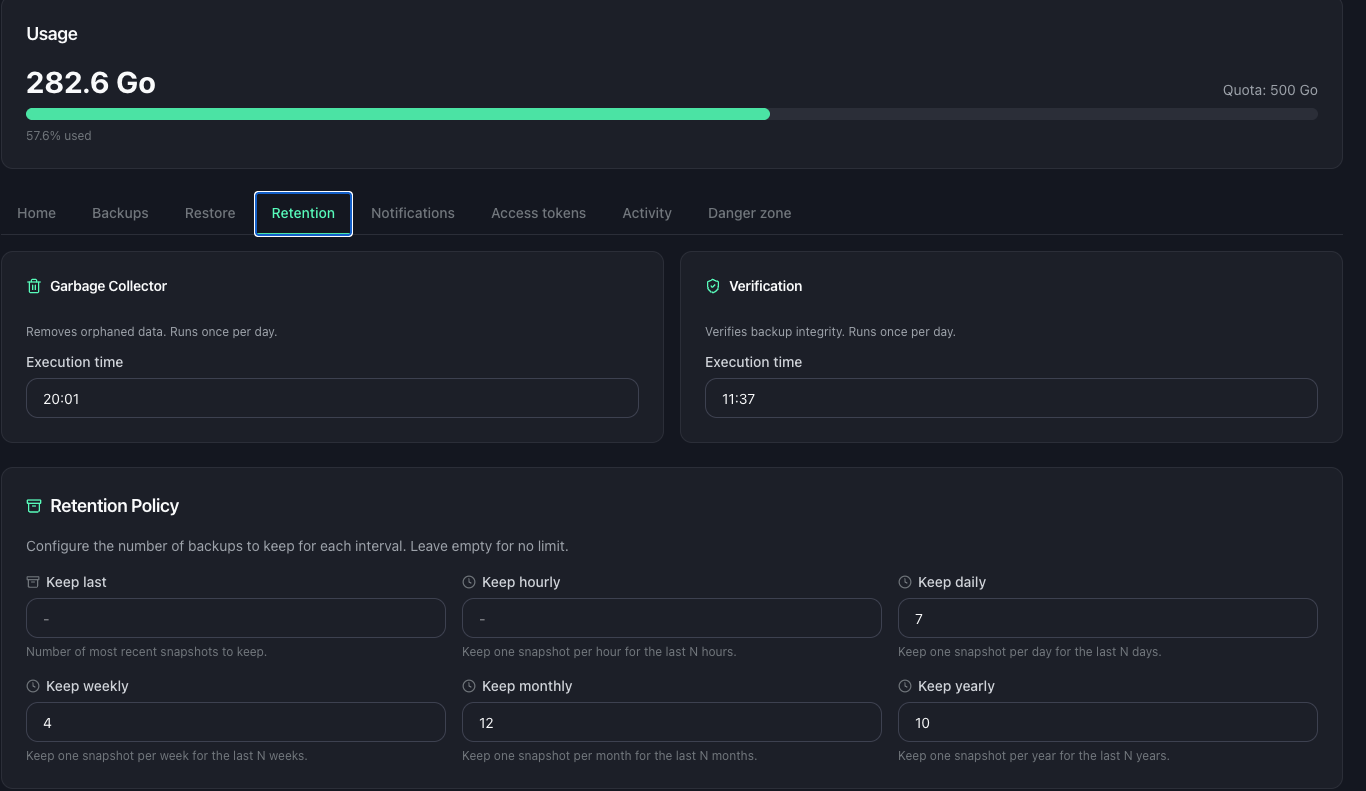Click the Garbage Collector trash icon

tap(34, 286)
